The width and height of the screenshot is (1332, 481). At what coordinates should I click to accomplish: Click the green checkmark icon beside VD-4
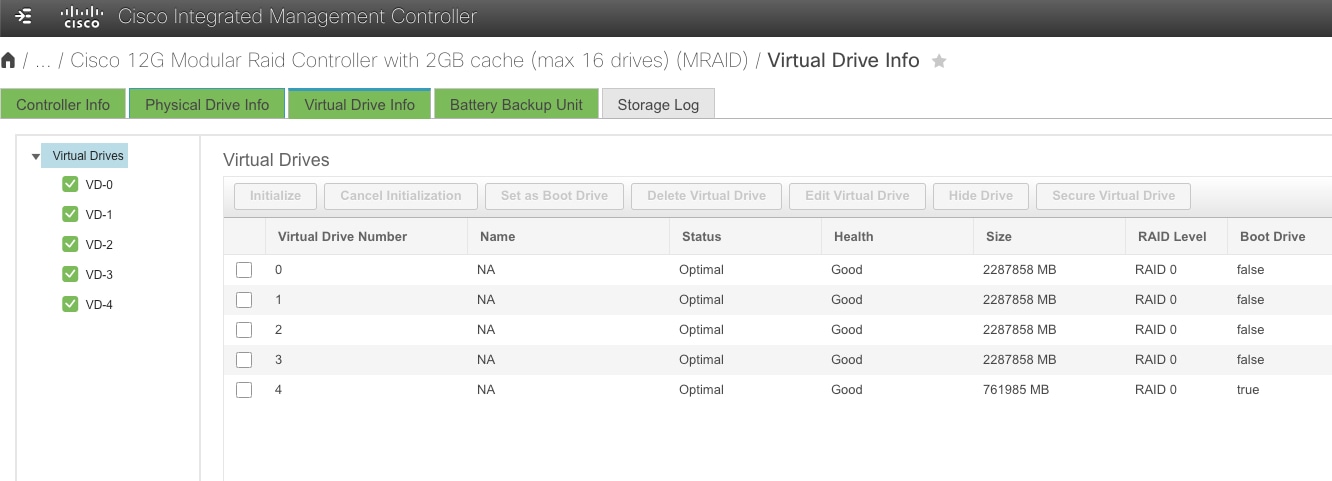click(x=70, y=304)
